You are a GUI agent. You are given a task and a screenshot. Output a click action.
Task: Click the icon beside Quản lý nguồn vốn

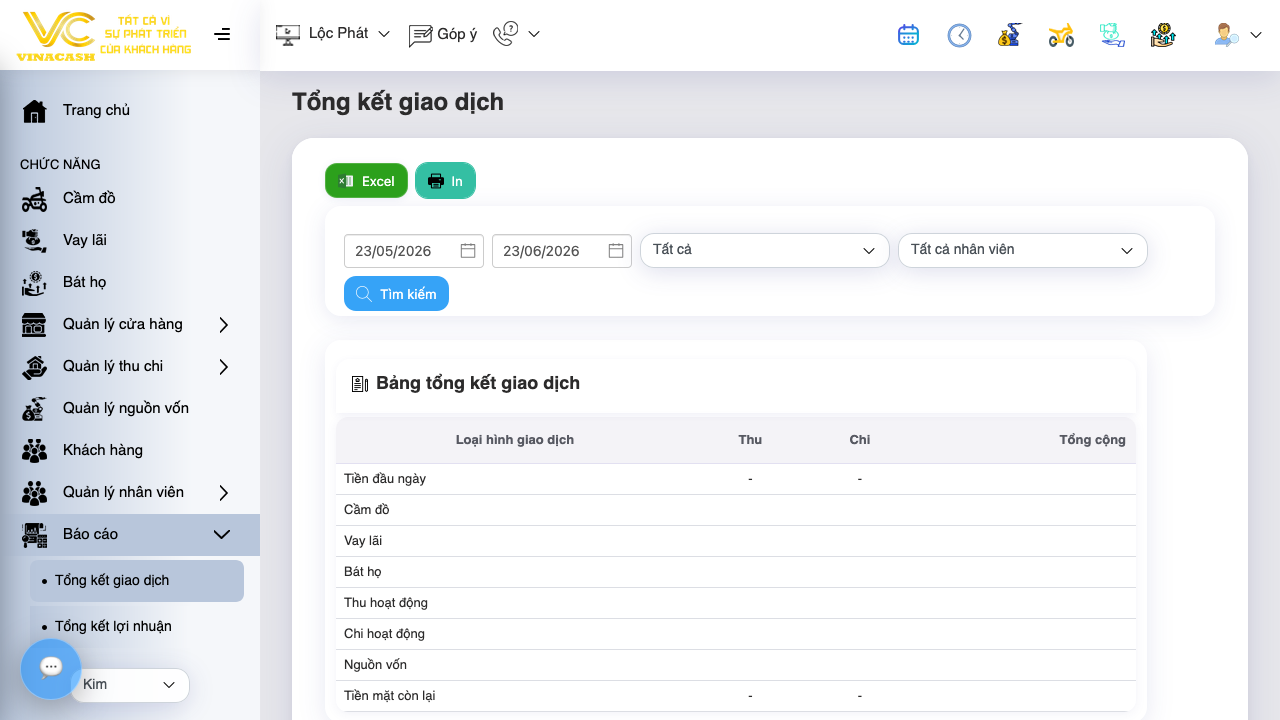[x=35, y=408]
